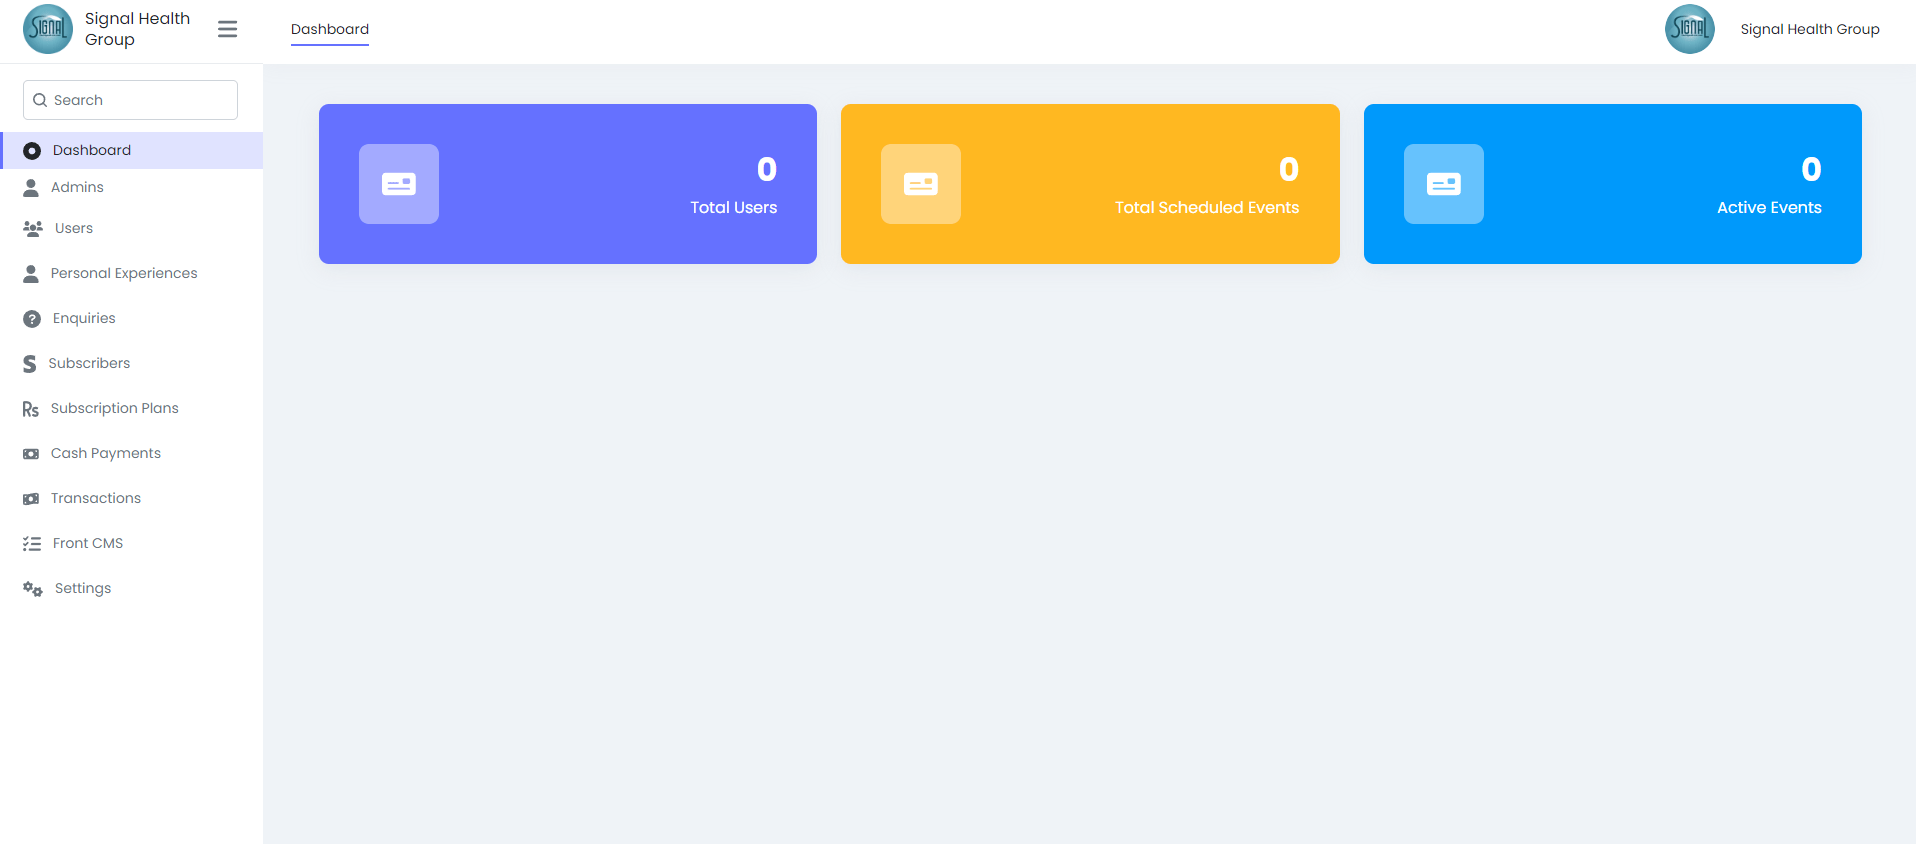
Task: Click the Total Scheduled Events card icon
Action: (921, 184)
